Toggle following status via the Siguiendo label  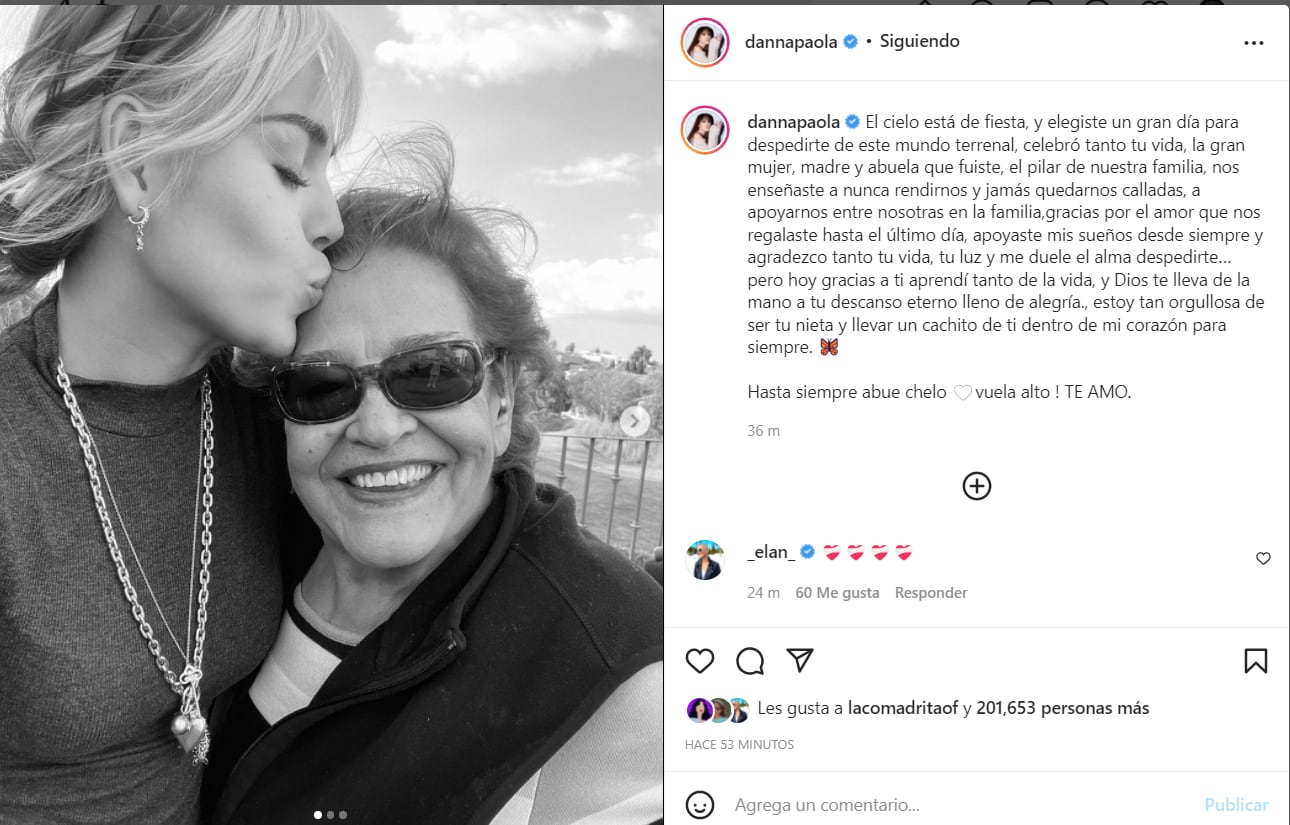coord(918,42)
